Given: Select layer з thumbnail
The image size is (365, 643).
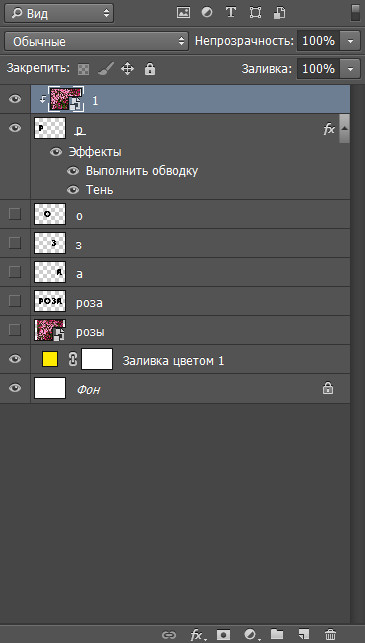Looking at the screenshot, I should tap(50, 243).
